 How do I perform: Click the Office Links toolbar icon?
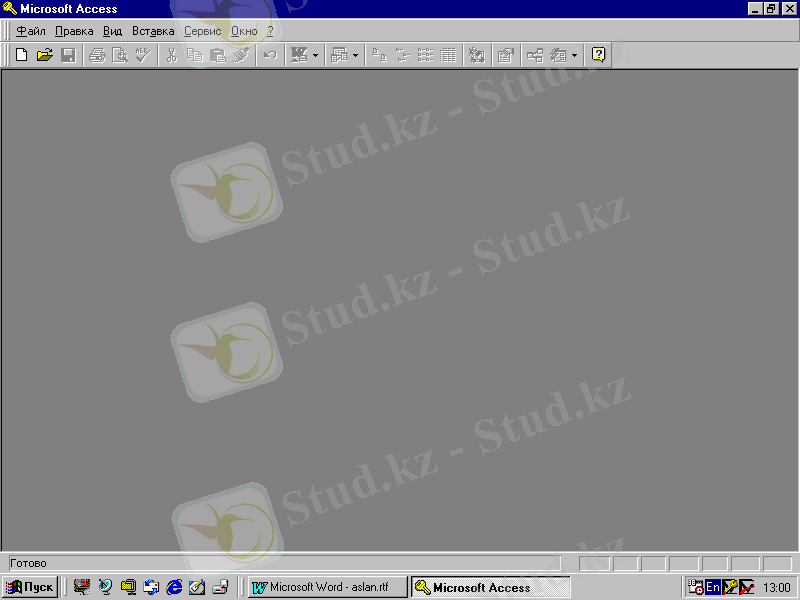pos(299,55)
